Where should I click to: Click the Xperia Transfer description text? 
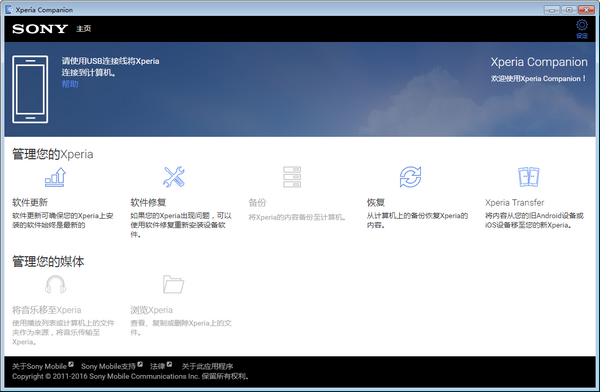pyautogui.click(x=534, y=220)
